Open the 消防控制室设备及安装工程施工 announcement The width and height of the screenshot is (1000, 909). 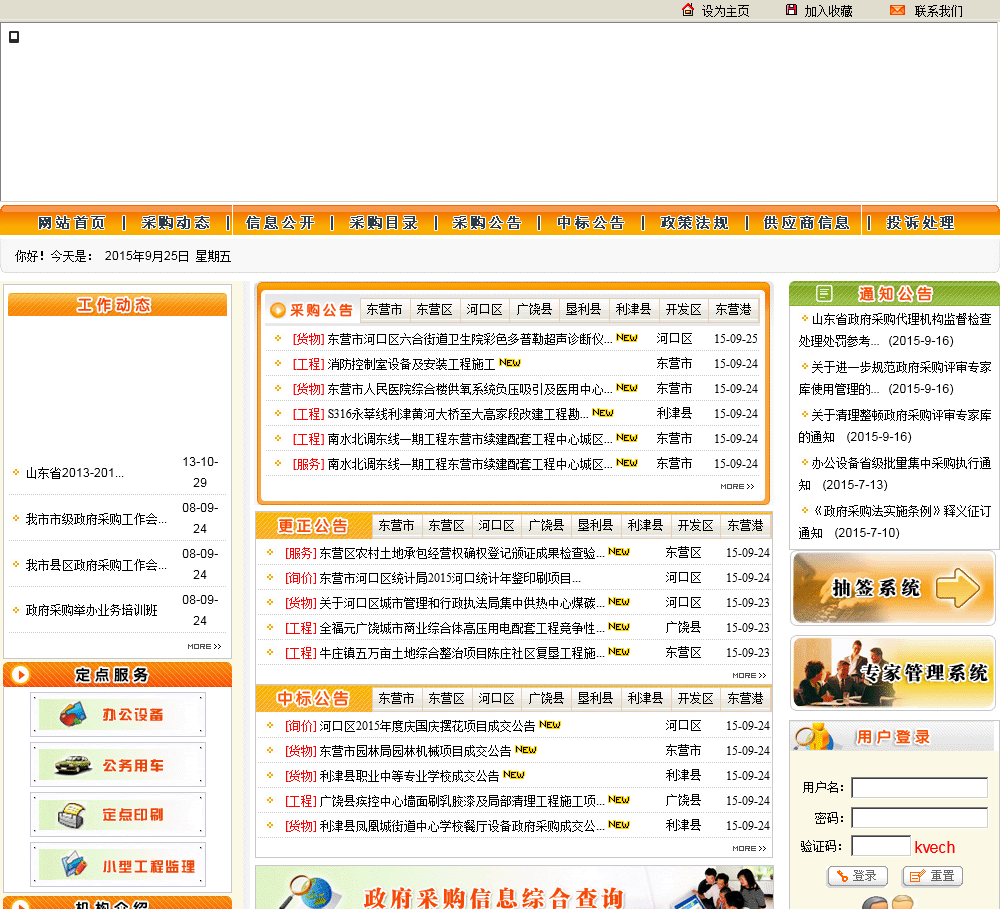[x=410, y=364]
